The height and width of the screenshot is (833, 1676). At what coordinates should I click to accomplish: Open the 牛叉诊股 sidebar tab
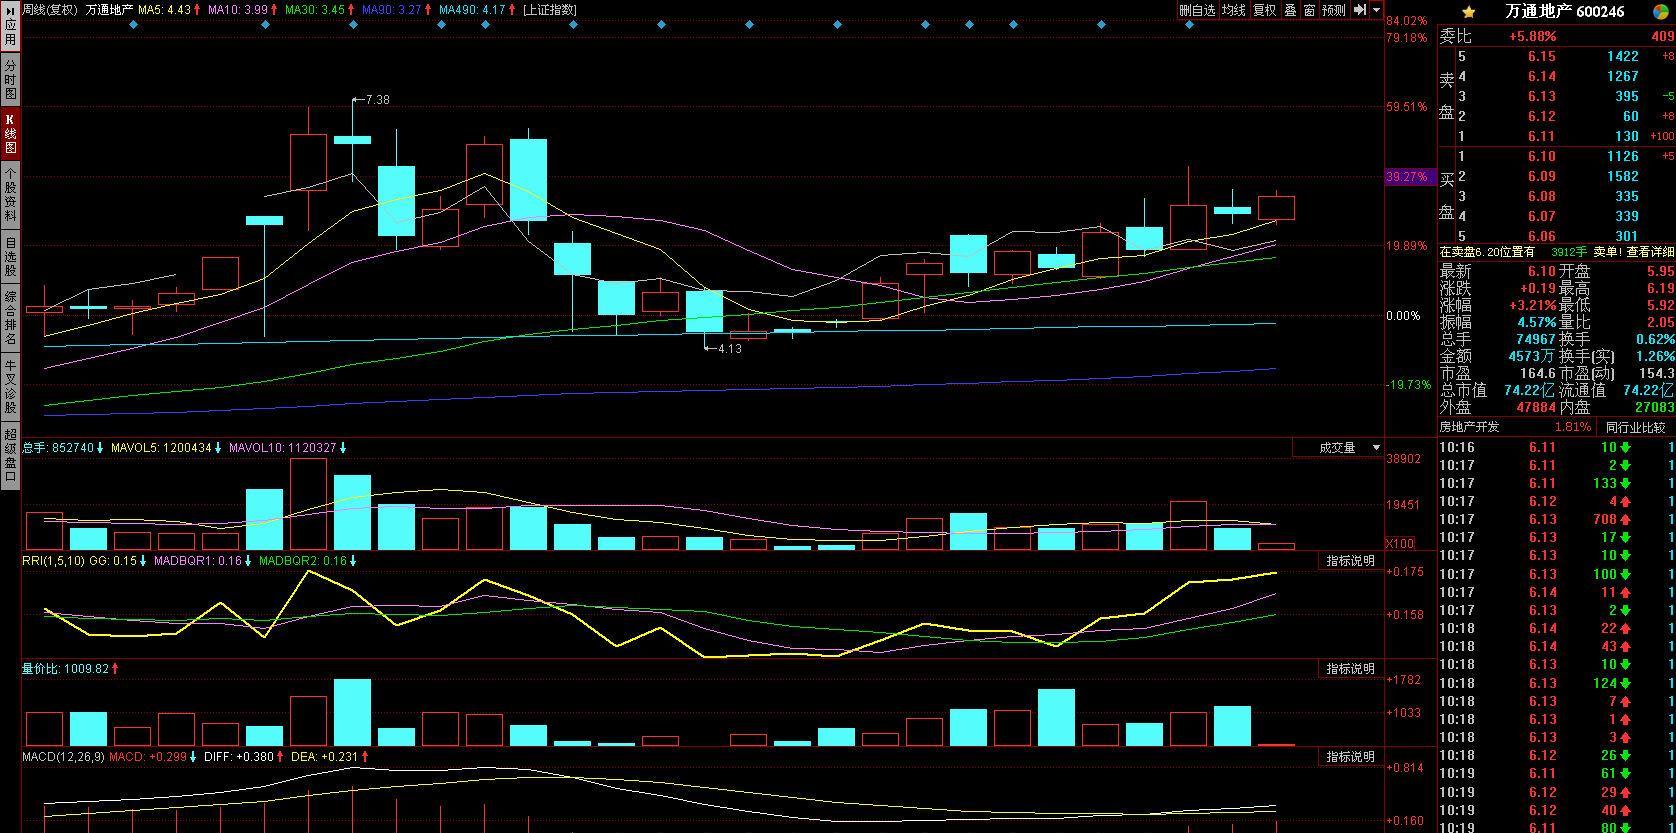click(x=10, y=387)
